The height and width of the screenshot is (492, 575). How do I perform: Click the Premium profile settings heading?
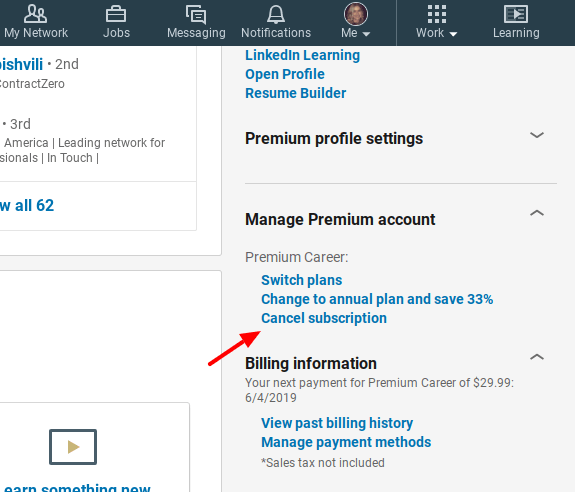click(x=334, y=139)
